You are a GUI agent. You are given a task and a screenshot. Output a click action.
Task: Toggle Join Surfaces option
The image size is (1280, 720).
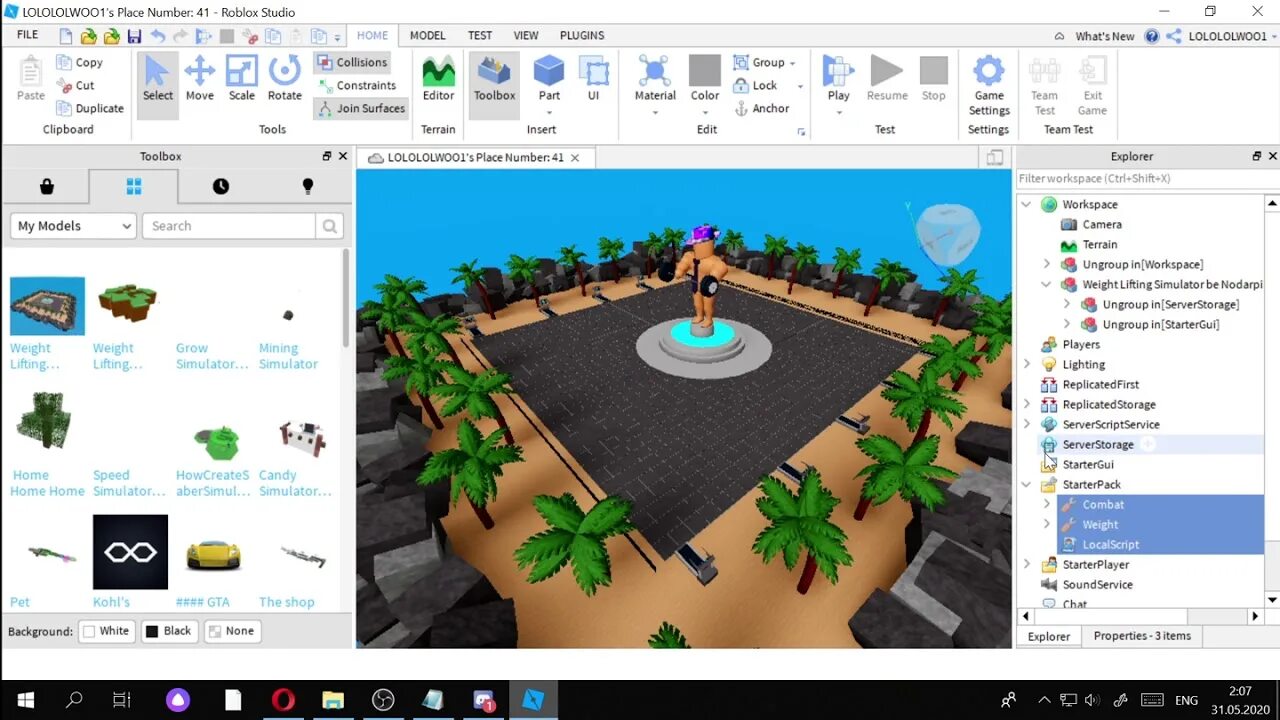pyautogui.click(x=361, y=108)
